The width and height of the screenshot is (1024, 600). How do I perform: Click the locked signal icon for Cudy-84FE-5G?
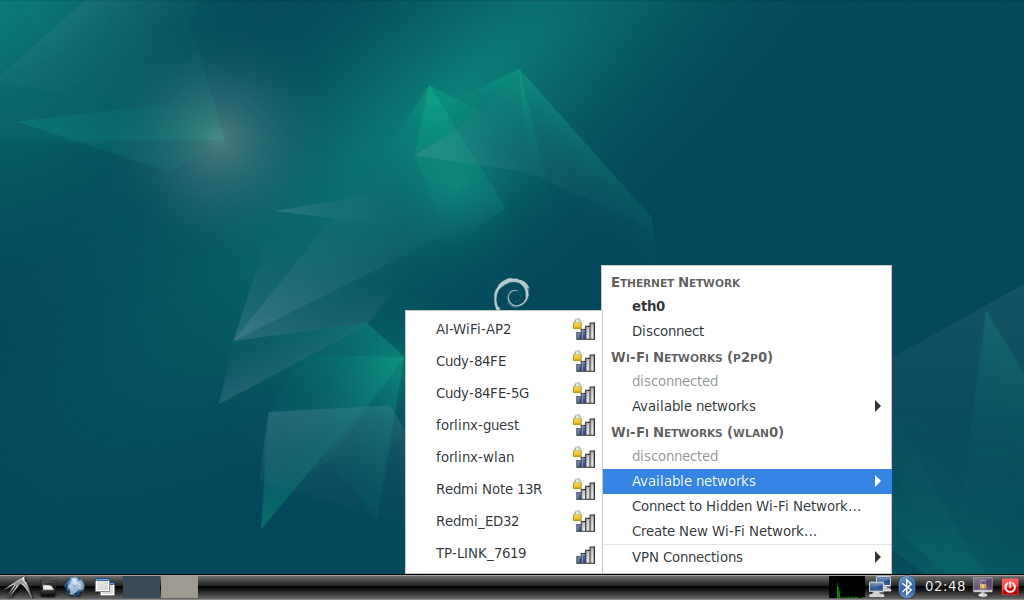tap(584, 393)
